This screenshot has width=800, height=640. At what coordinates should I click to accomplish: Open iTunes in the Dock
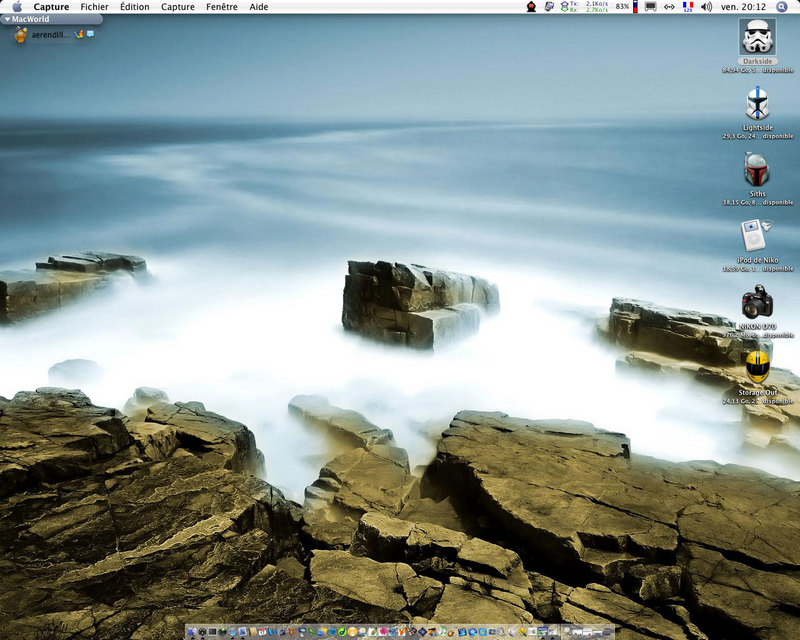click(443, 632)
